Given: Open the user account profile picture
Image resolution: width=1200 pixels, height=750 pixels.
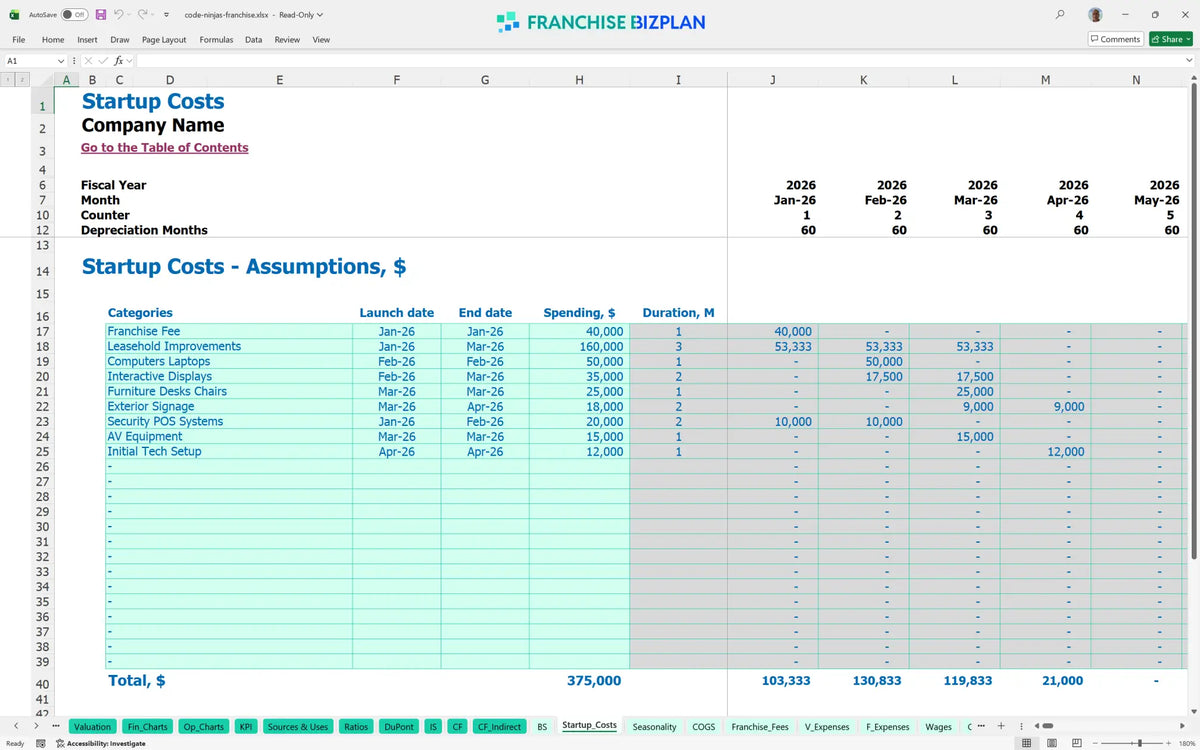Looking at the screenshot, I should pos(1096,15).
